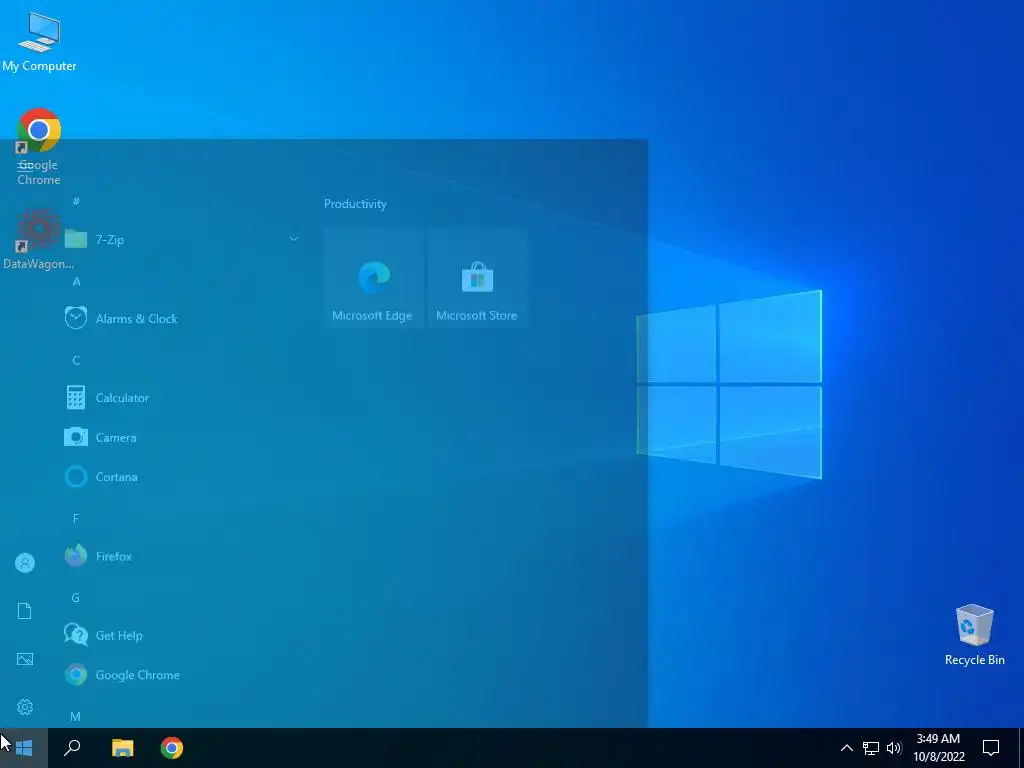1024x768 pixels.
Task: Launch Chrome from the taskbar
Action: pos(172,748)
